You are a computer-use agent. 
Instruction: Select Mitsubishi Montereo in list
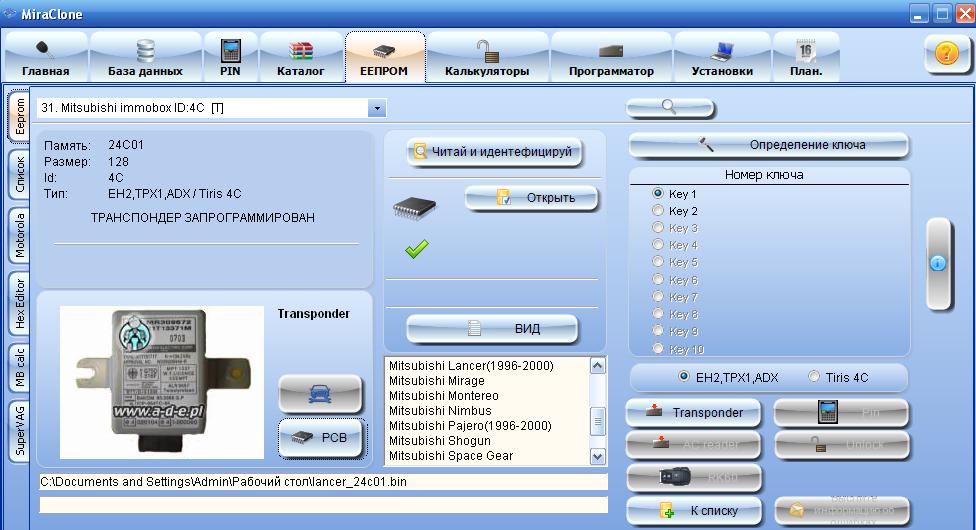pos(444,395)
